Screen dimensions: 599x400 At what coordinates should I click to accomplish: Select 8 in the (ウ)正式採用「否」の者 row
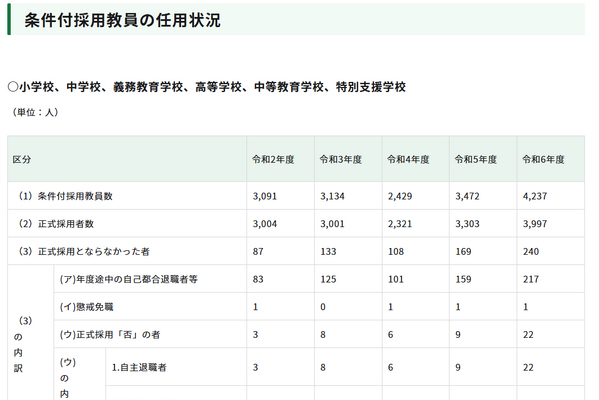click(323, 335)
